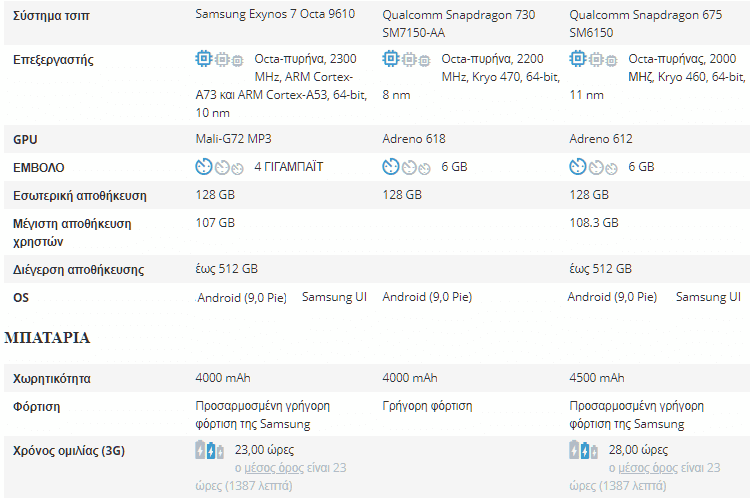This screenshot has height=498, width=750.
Task: Click the battery icon next to 23,00 ώρες
Action: click(x=210, y=450)
